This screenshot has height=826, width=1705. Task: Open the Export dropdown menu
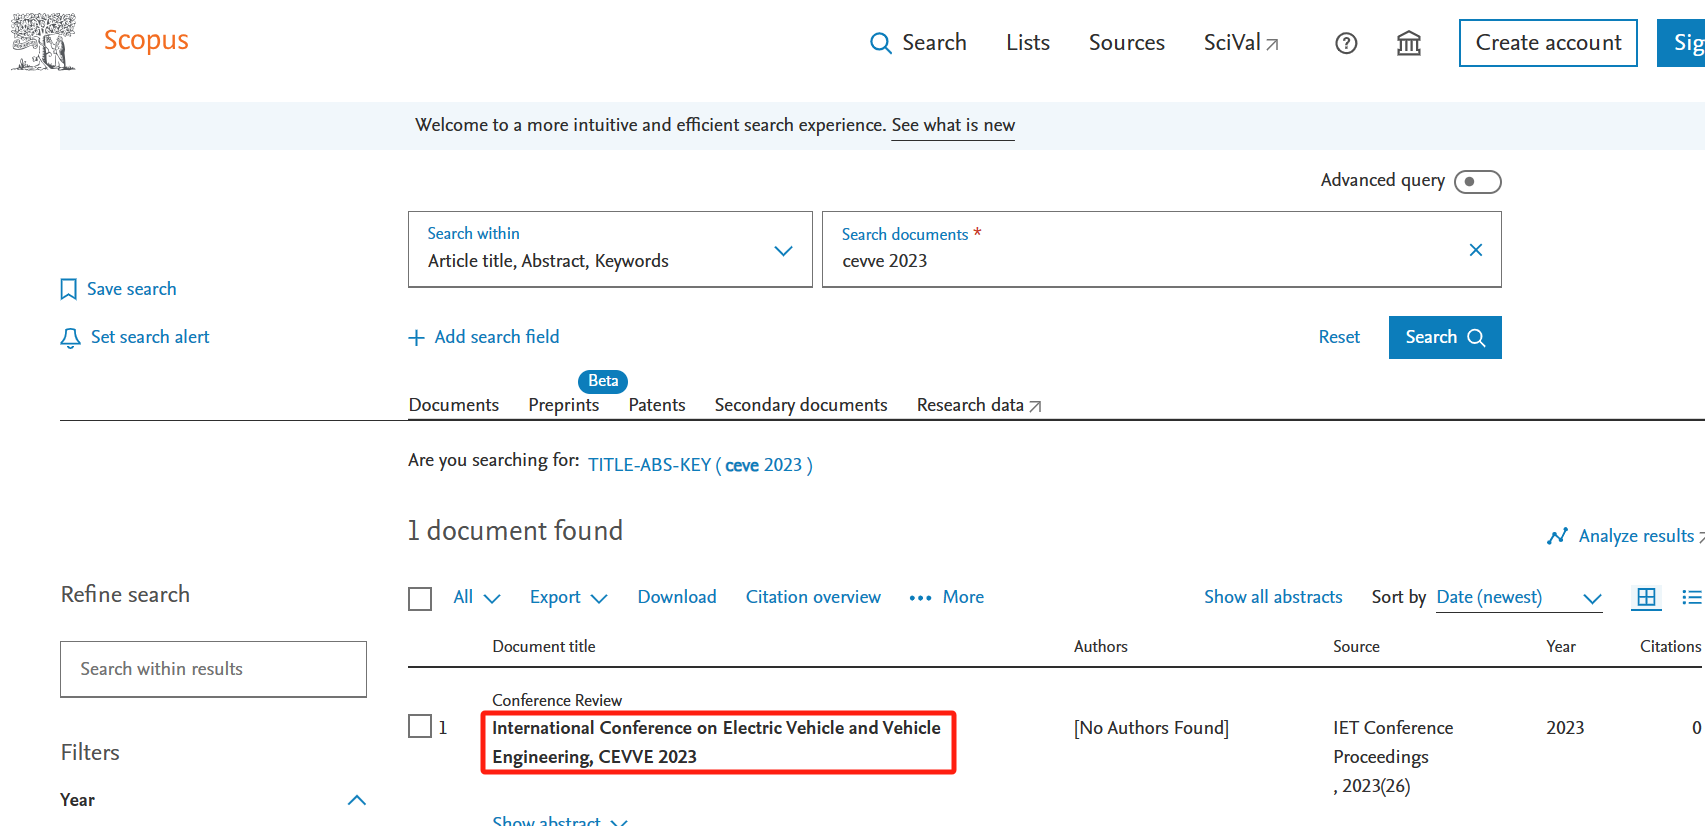click(x=568, y=597)
